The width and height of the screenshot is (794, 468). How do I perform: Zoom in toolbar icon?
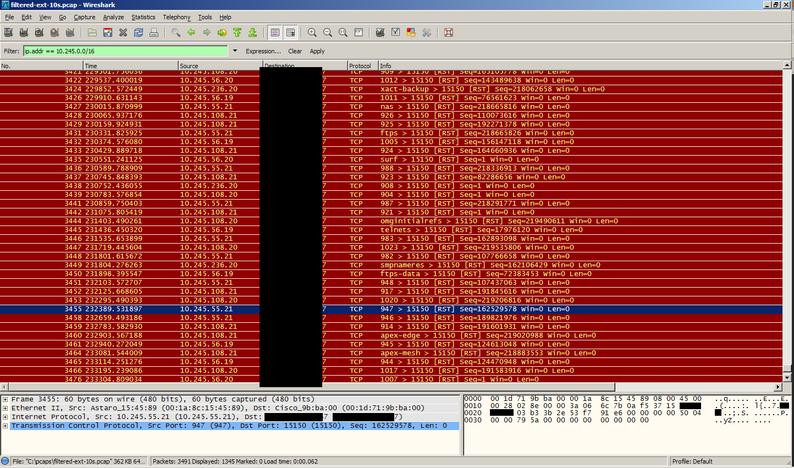pos(312,32)
